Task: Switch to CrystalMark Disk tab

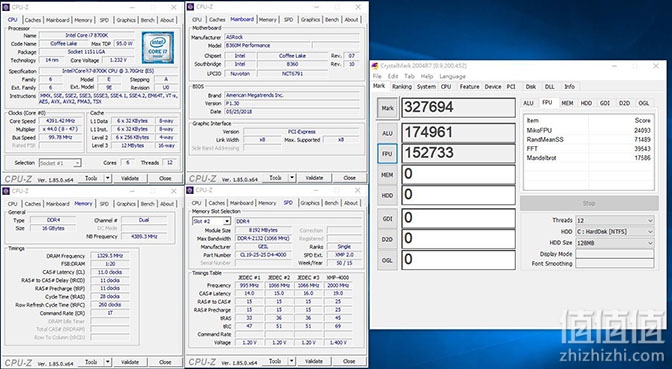Action: click(x=531, y=87)
